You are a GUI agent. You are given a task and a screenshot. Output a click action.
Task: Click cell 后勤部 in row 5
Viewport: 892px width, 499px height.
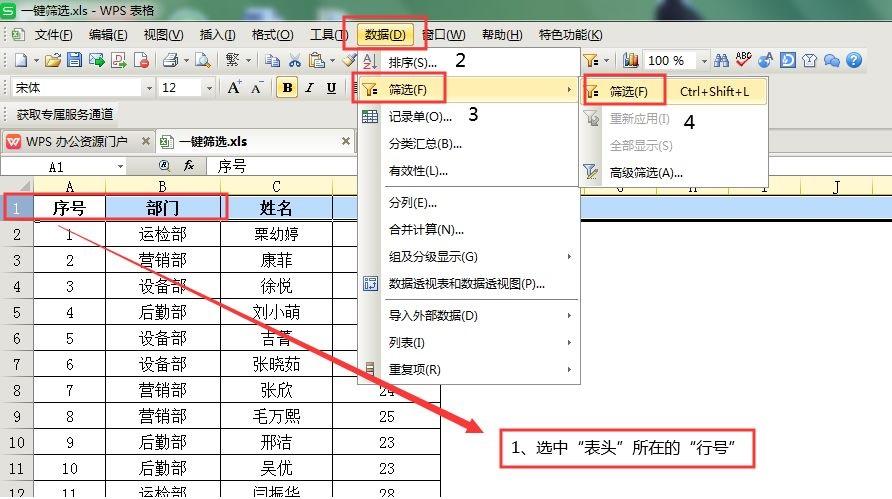click(x=163, y=312)
